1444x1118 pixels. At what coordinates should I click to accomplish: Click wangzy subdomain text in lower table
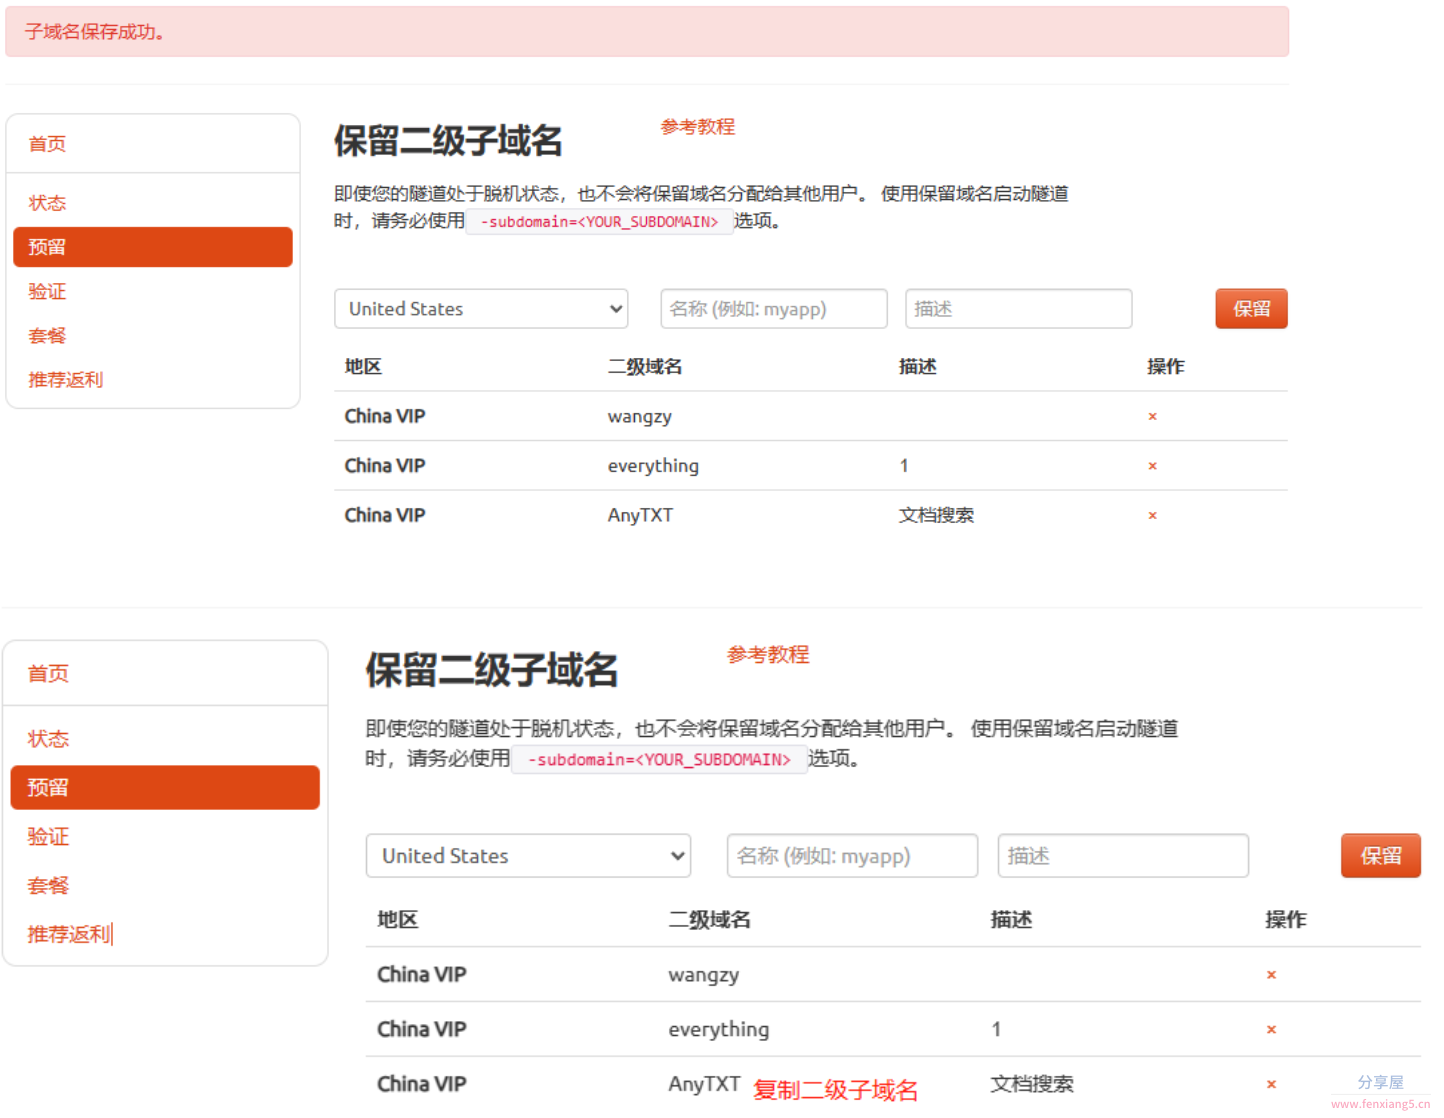(x=704, y=975)
